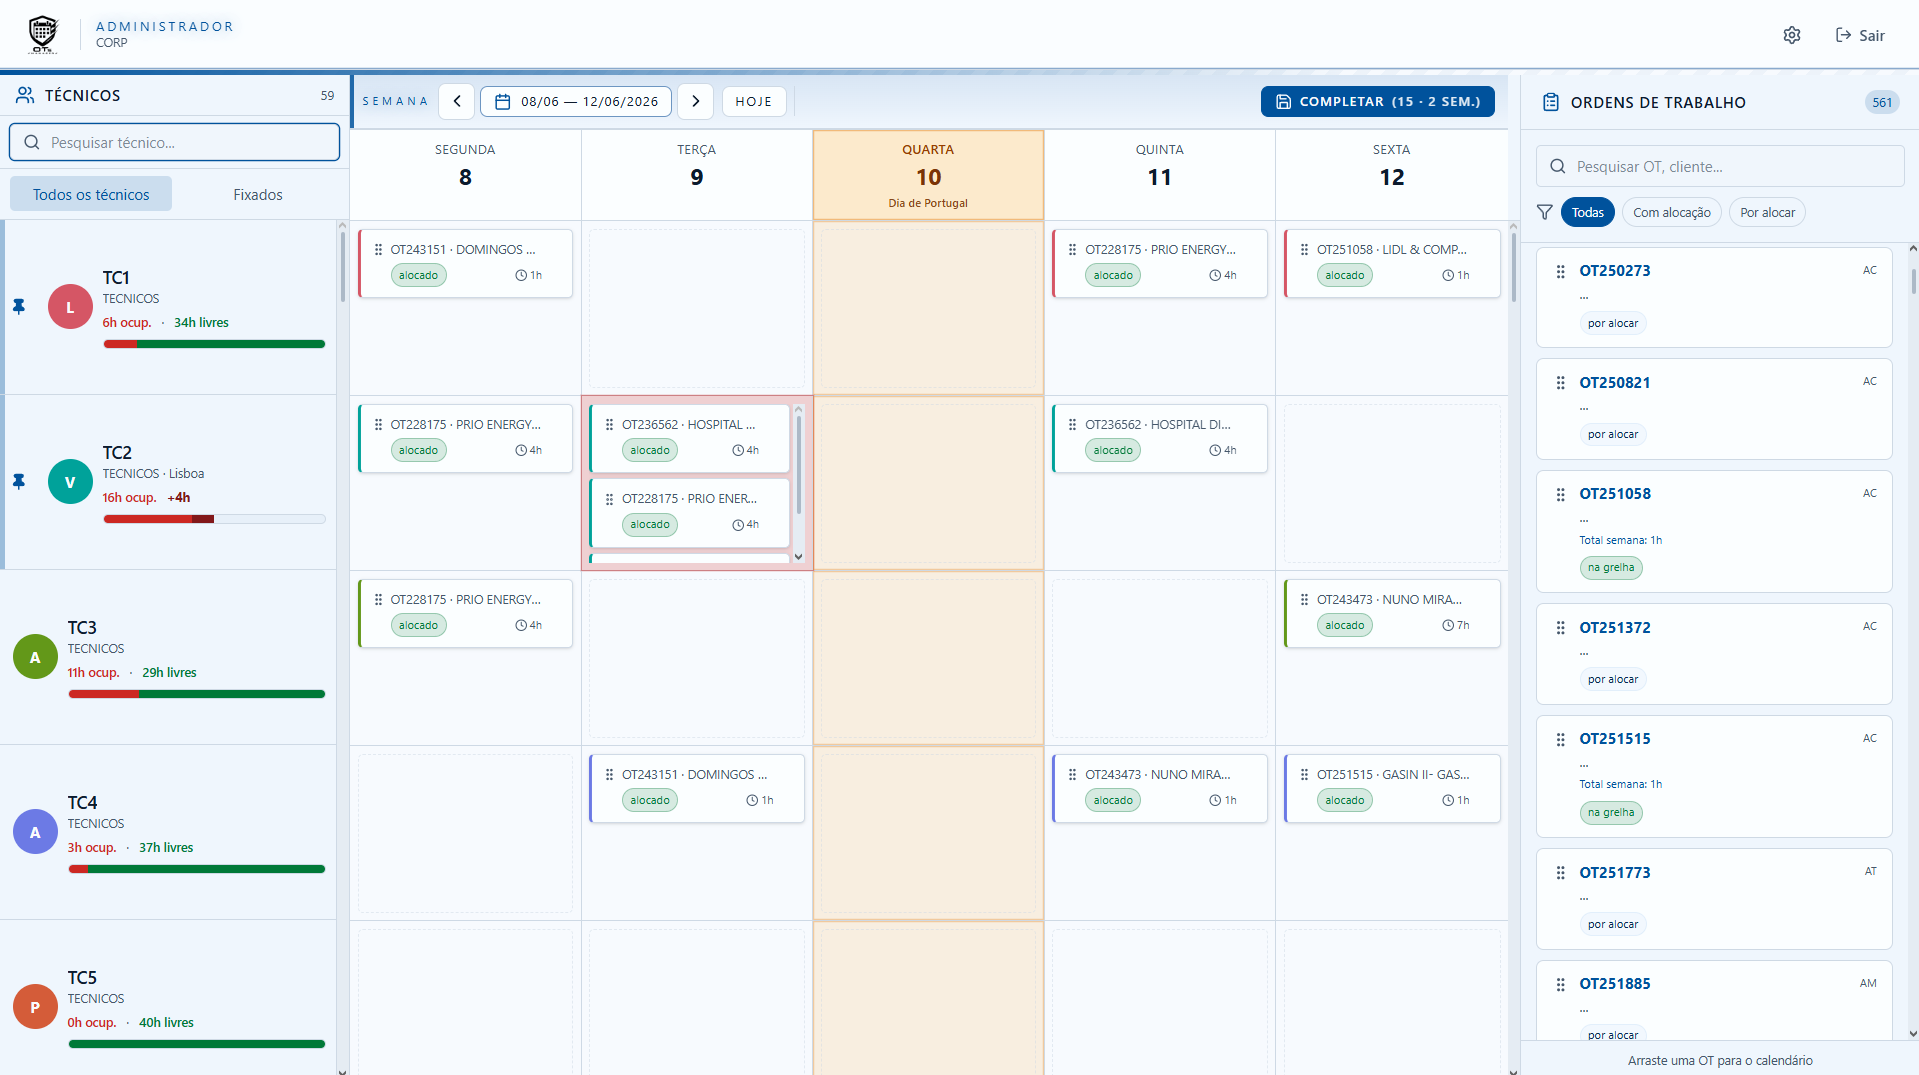This screenshot has width=1919, height=1075.
Task: Grab drag handle of TC1 OT228175 Thursday card
Action: point(1072,250)
